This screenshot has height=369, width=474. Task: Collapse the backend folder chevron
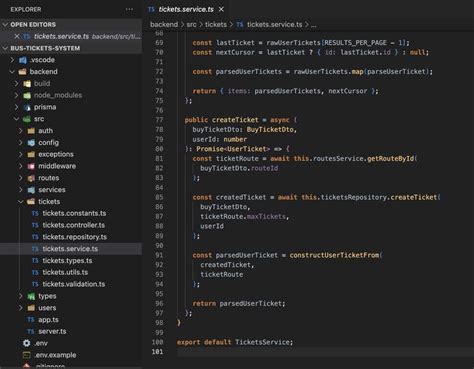(12, 72)
